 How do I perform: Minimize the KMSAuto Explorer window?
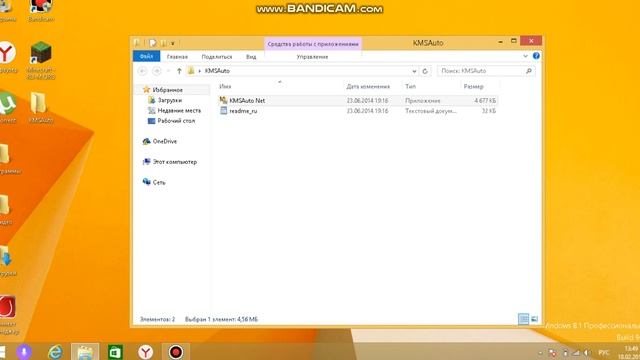[500, 42]
